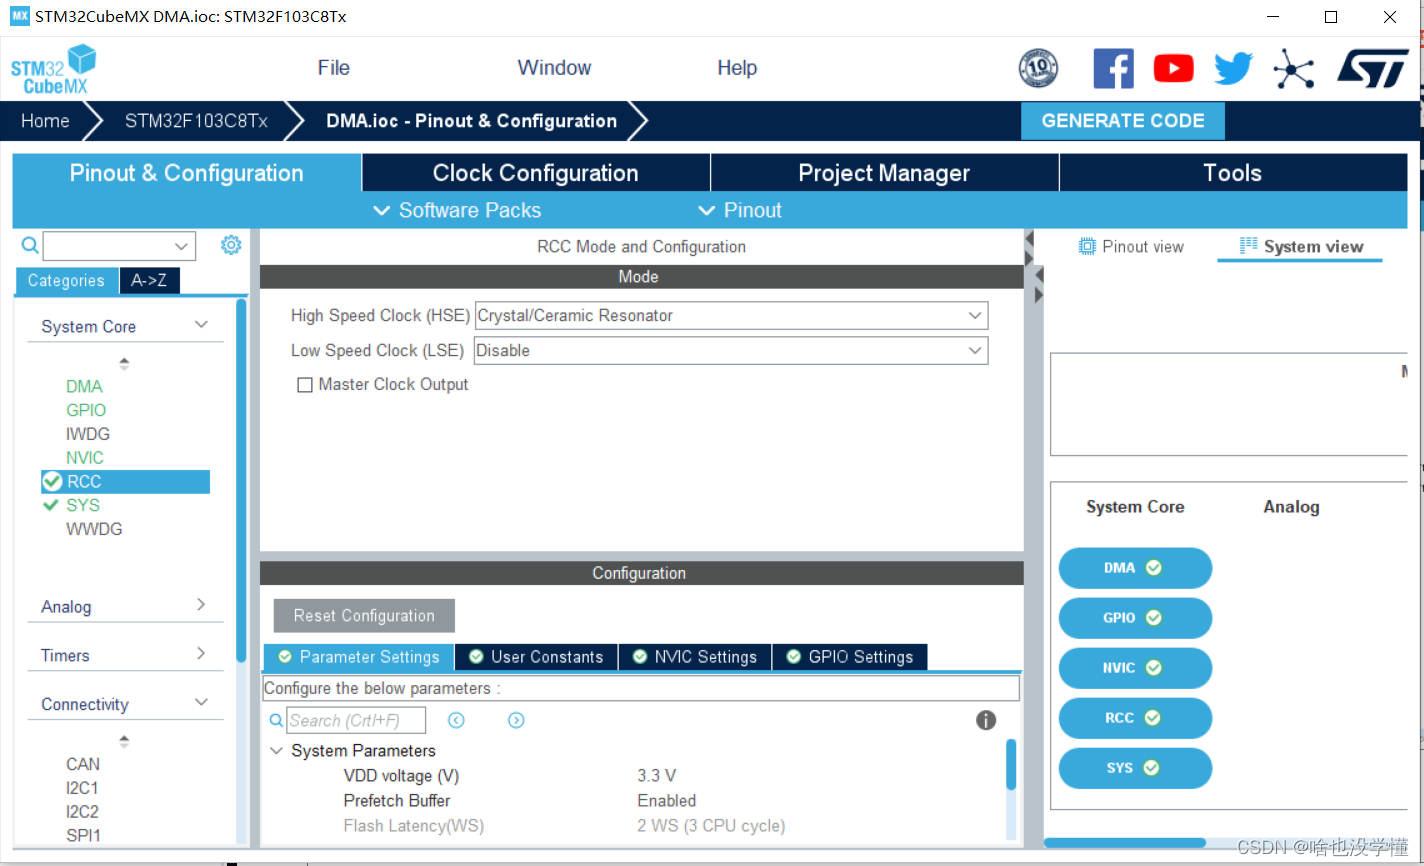This screenshot has height=866, width=1424.
Task: Open the Help menu
Action: point(737,68)
